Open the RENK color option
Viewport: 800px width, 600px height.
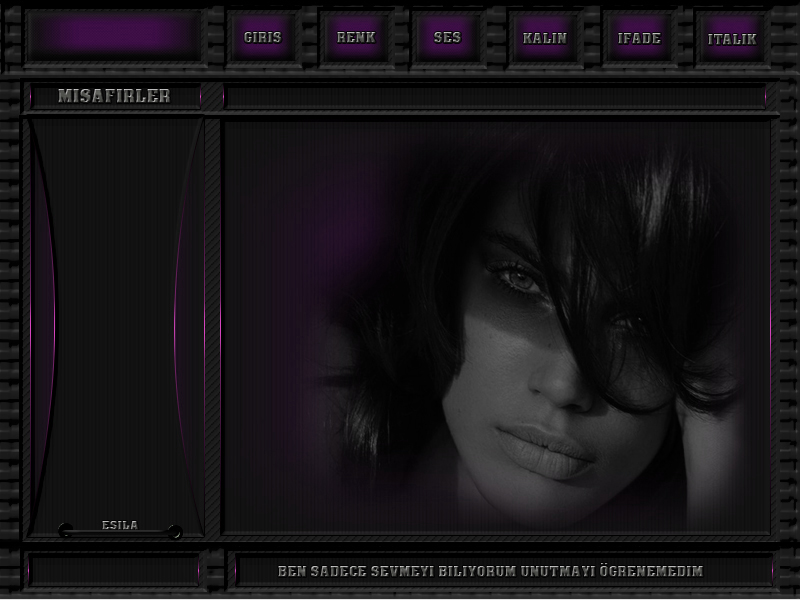[355, 38]
